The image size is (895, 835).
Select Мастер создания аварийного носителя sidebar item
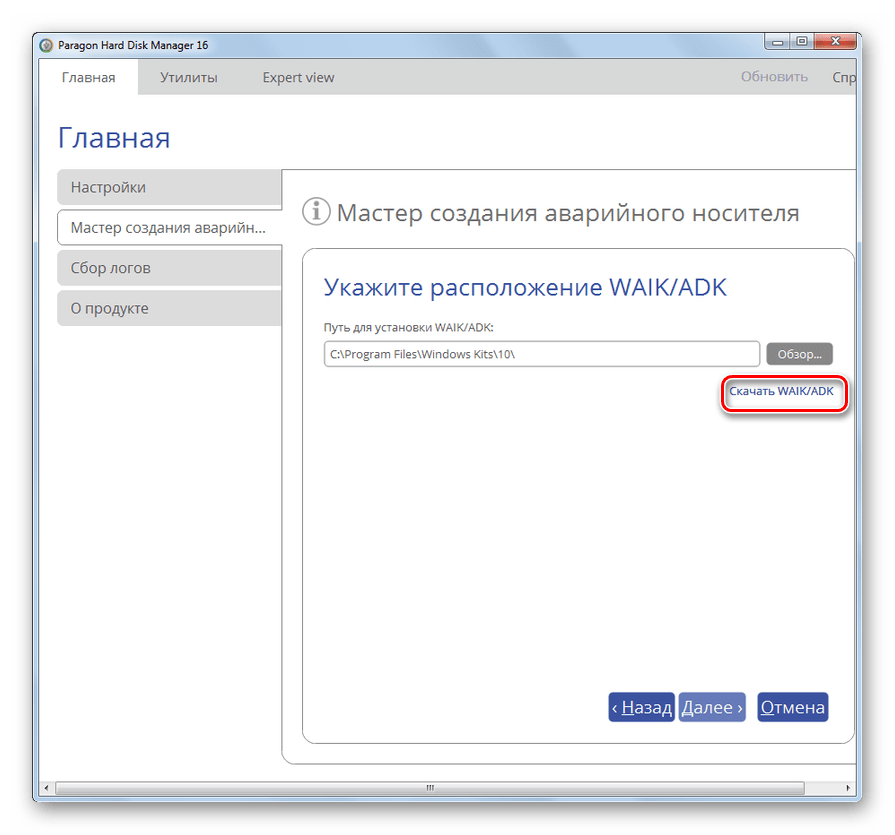168,228
